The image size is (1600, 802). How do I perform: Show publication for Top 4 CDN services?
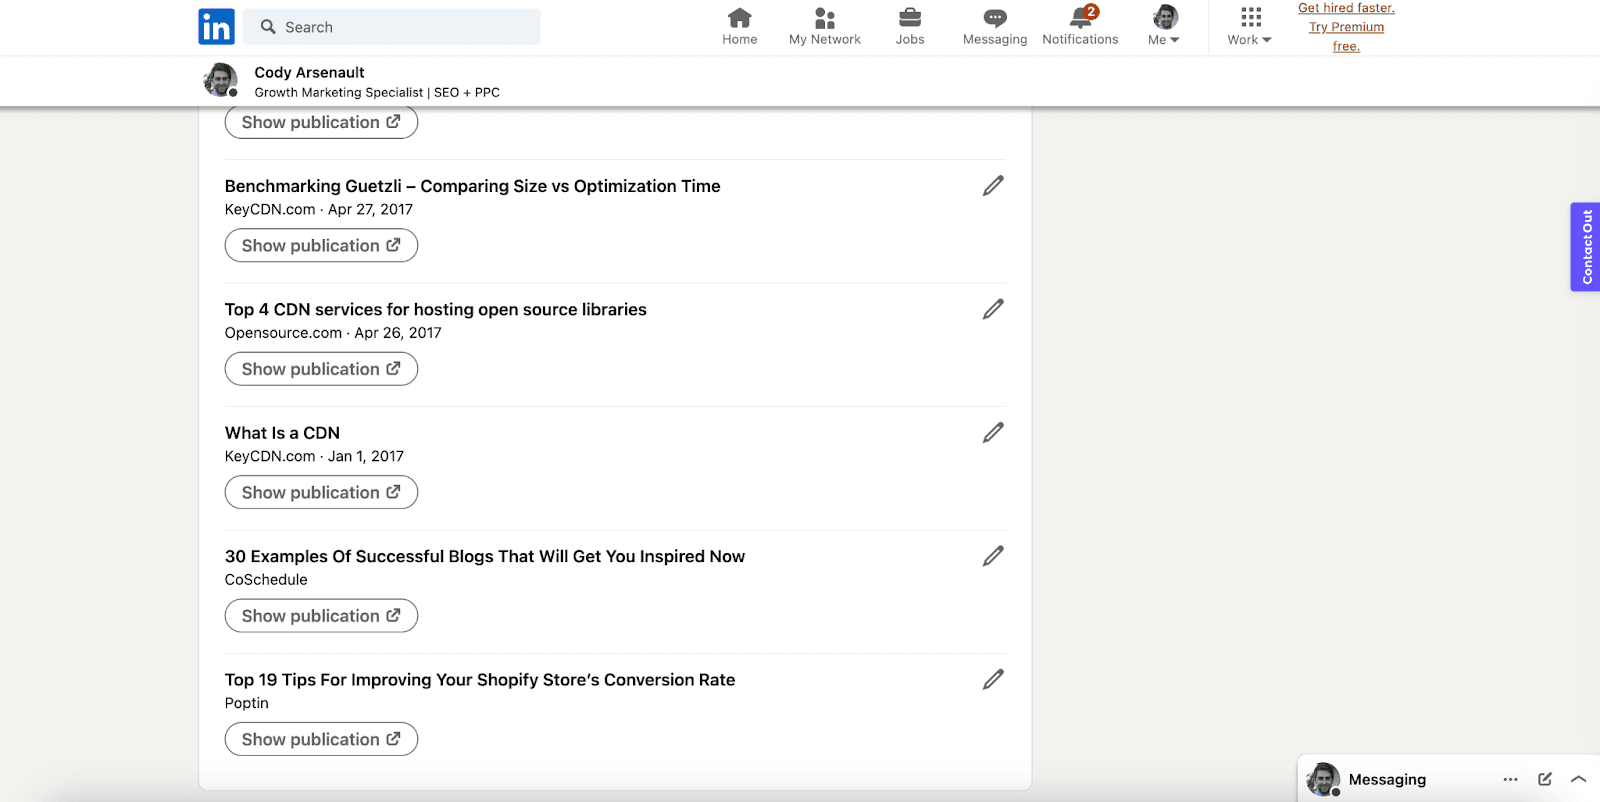(321, 369)
